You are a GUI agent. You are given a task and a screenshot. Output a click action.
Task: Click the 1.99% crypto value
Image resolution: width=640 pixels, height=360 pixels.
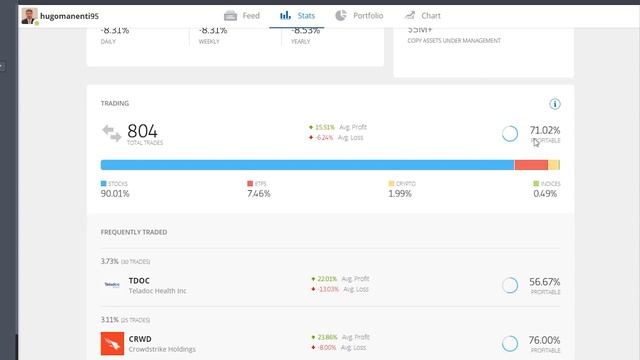[400, 194]
